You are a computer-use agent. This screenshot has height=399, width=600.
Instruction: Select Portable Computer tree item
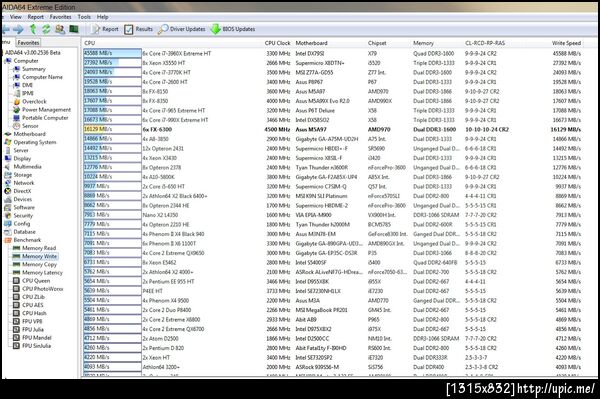pos(45,118)
